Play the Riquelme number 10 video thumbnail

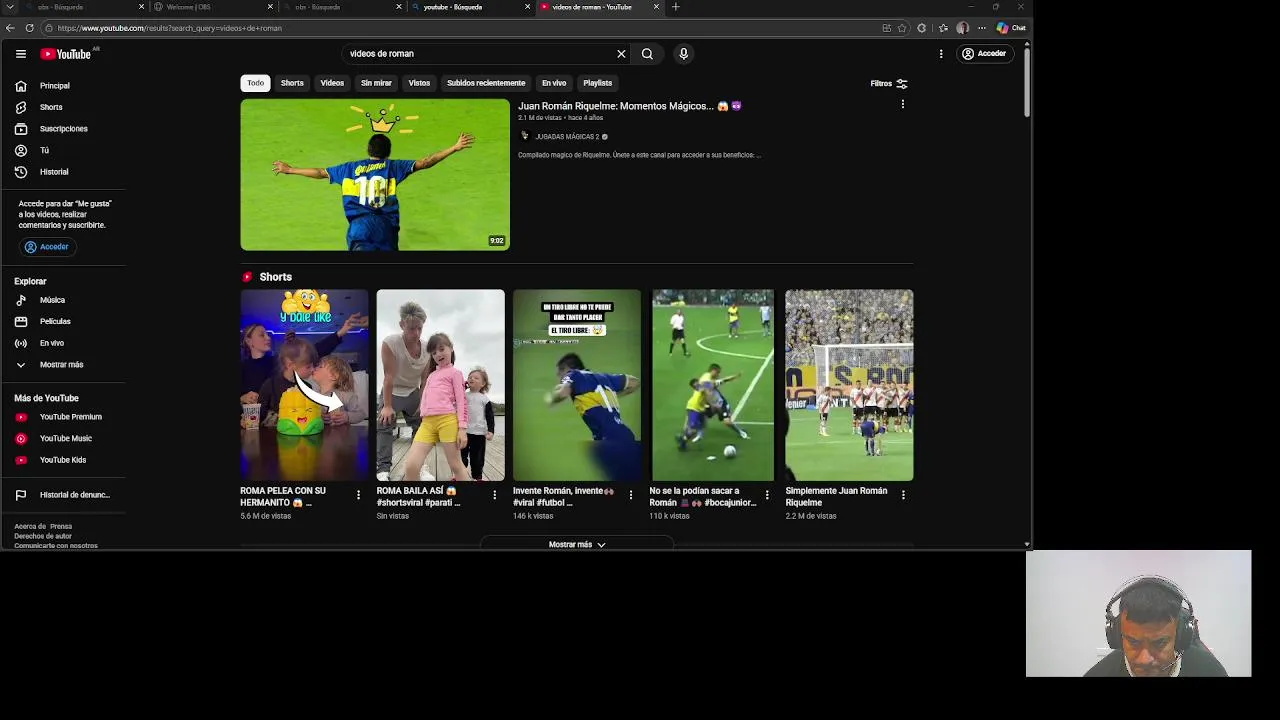375,174
